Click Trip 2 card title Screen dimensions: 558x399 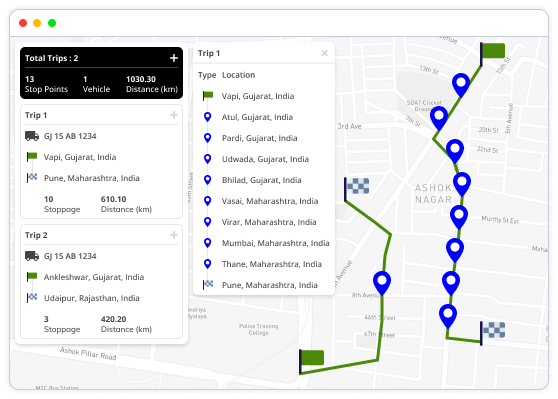click(x=36, y=235)
